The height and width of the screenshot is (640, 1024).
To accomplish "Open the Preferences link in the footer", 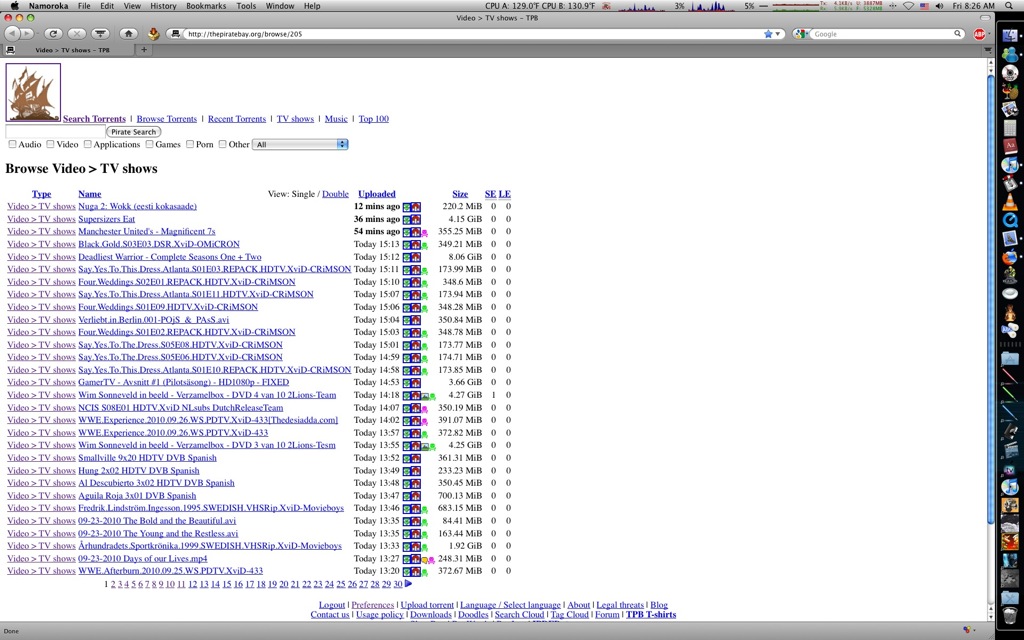I will pos(373,605).
